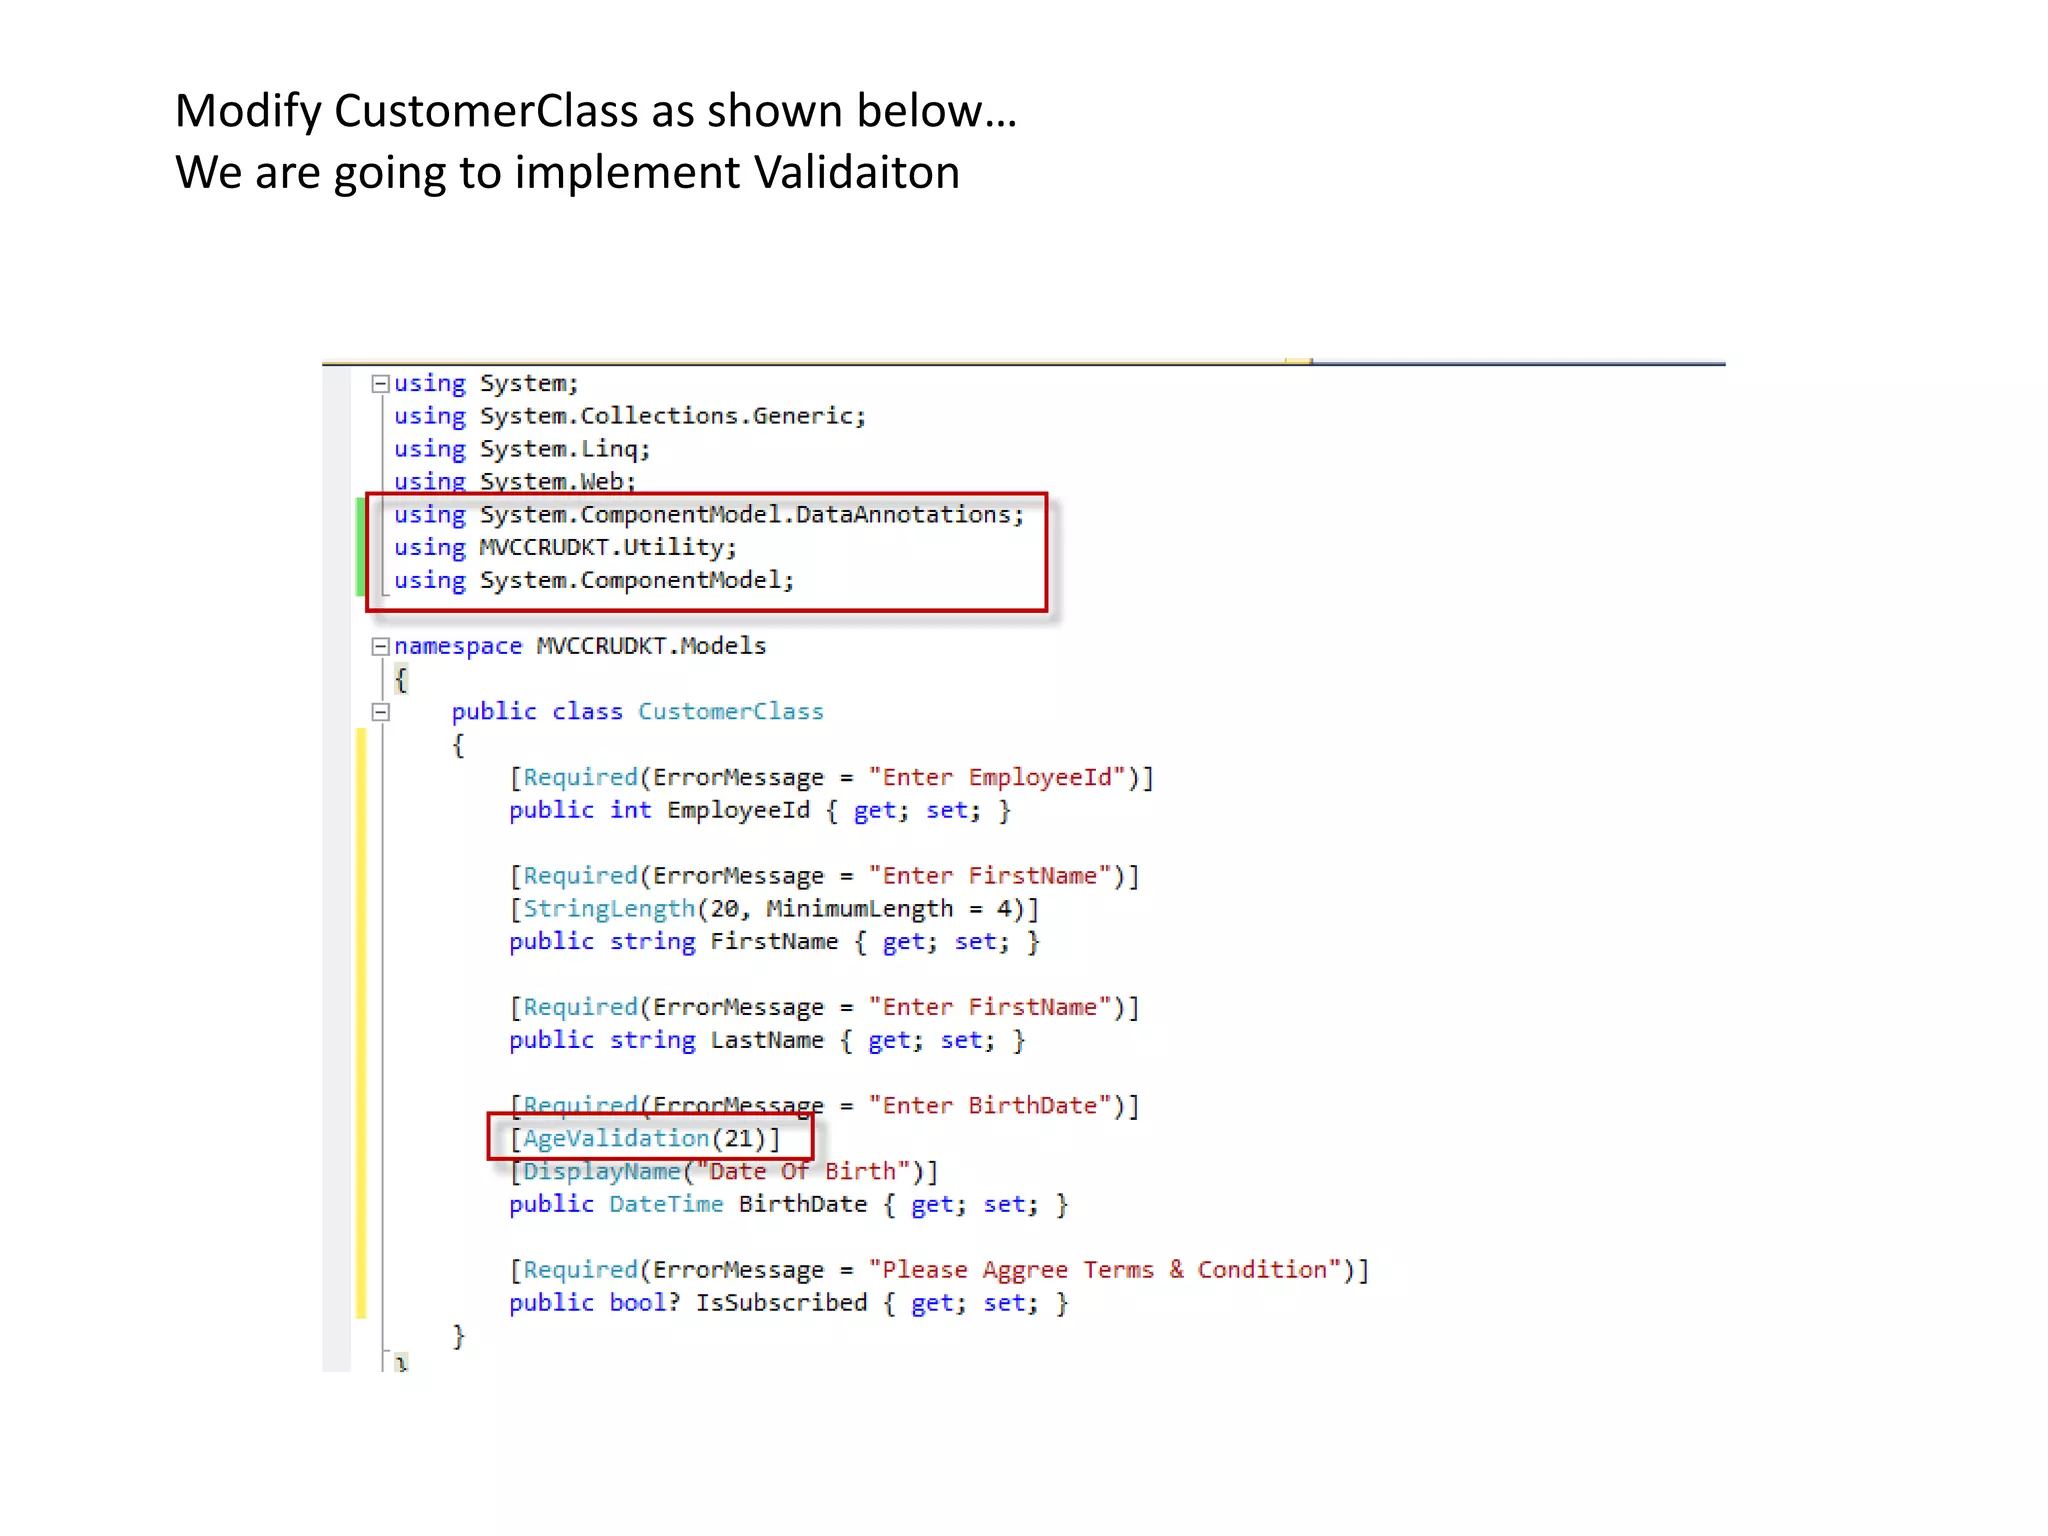Click the DateTime type keyword
This screenshot has width=2048, height=1536.
[666, 1205]
